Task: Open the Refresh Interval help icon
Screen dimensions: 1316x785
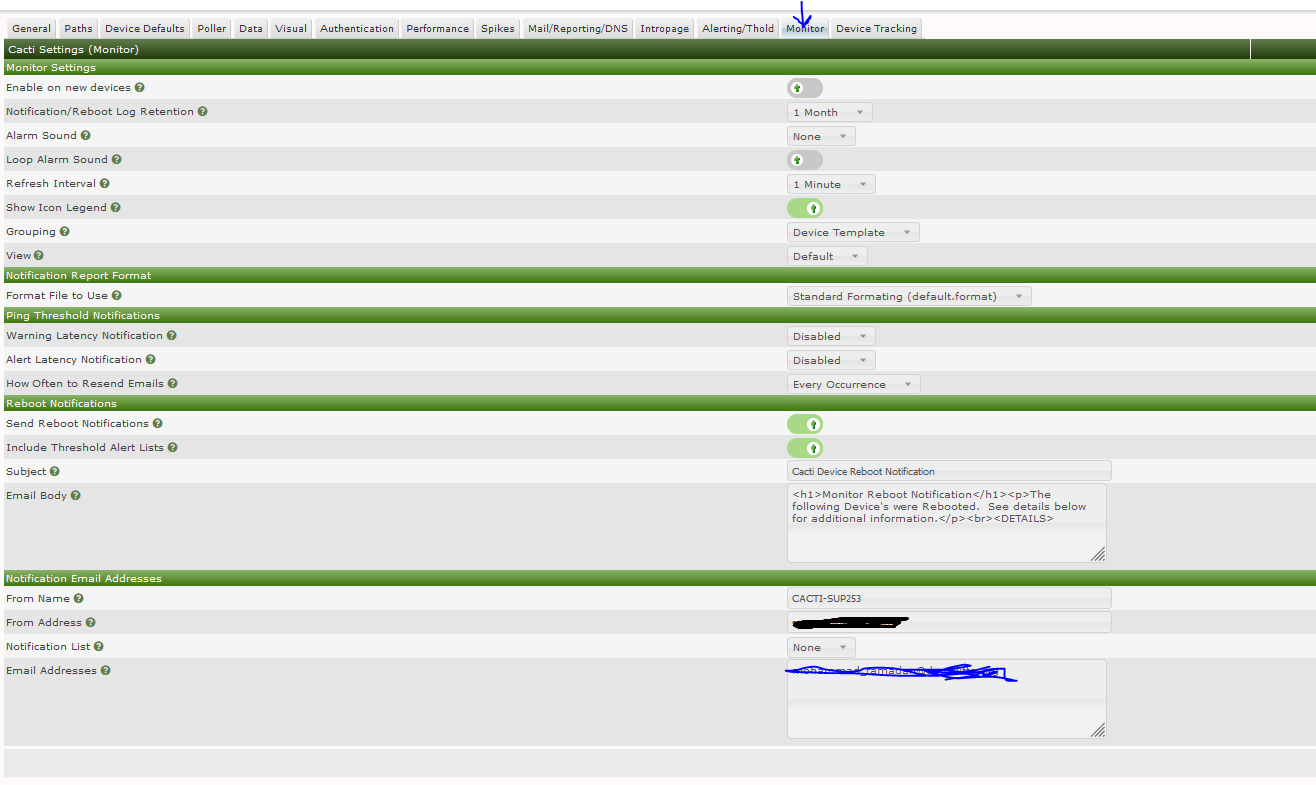Action: click(105, 184)
